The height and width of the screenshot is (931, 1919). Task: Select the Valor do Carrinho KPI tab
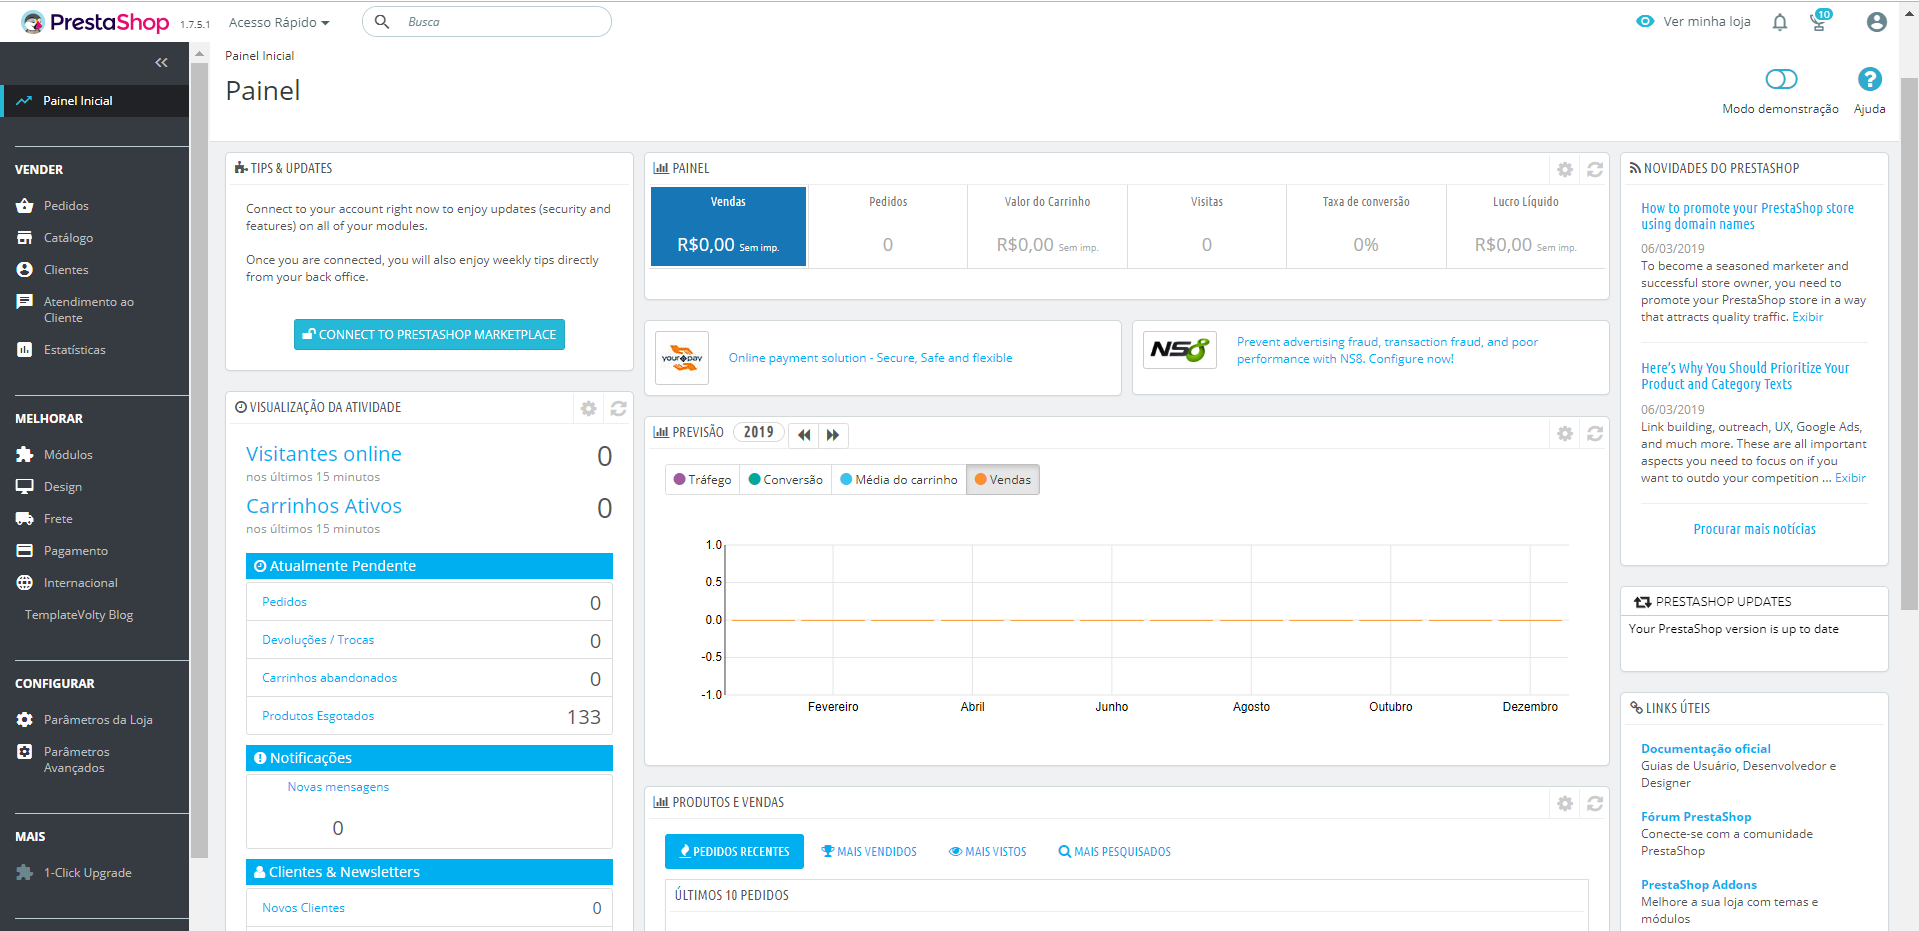[x=1047, y=226]
